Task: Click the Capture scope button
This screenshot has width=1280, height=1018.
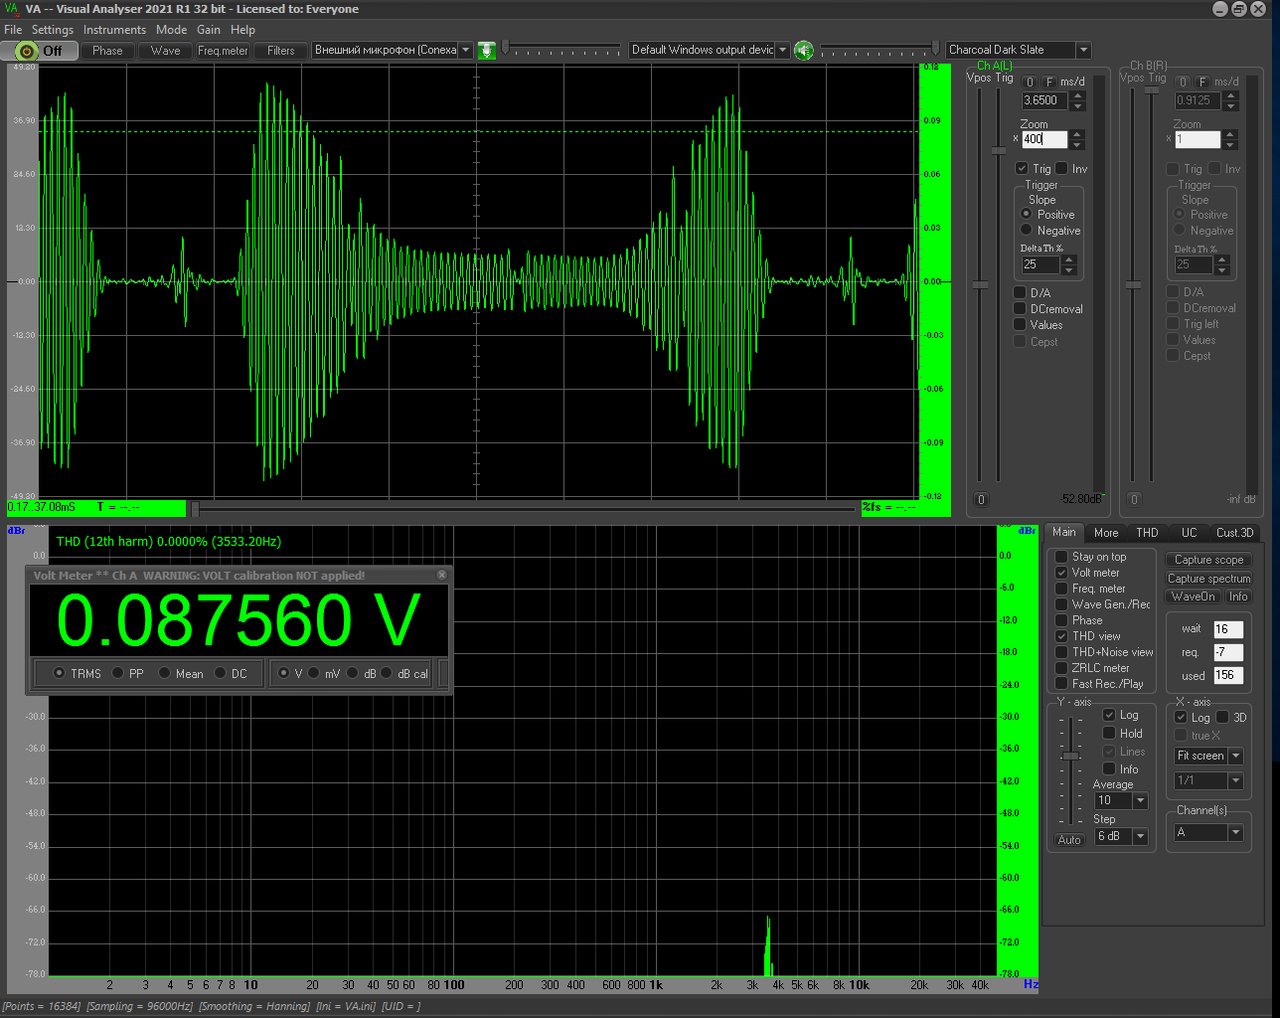Action: point(1209,560)
